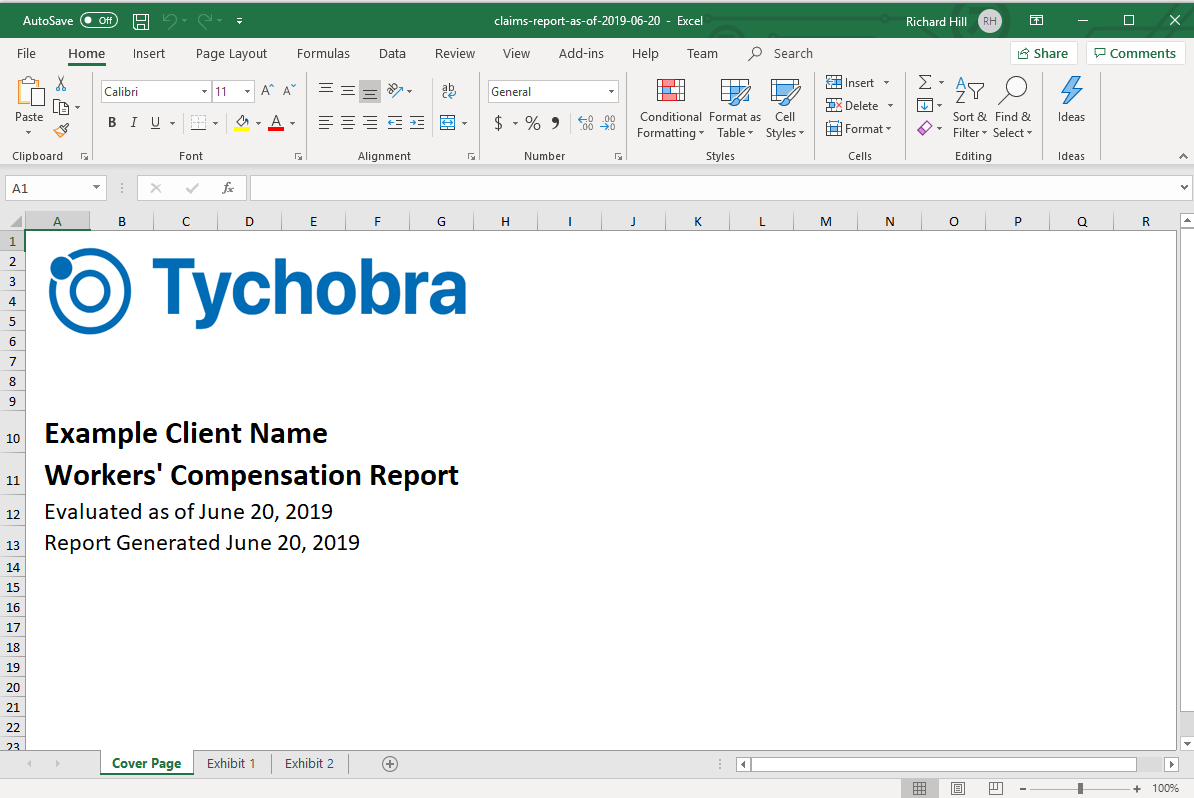The height and width of the screenshot is (798, 1194).
Task: Click the Undo arrow icon
Action: [x=170, y=21]
